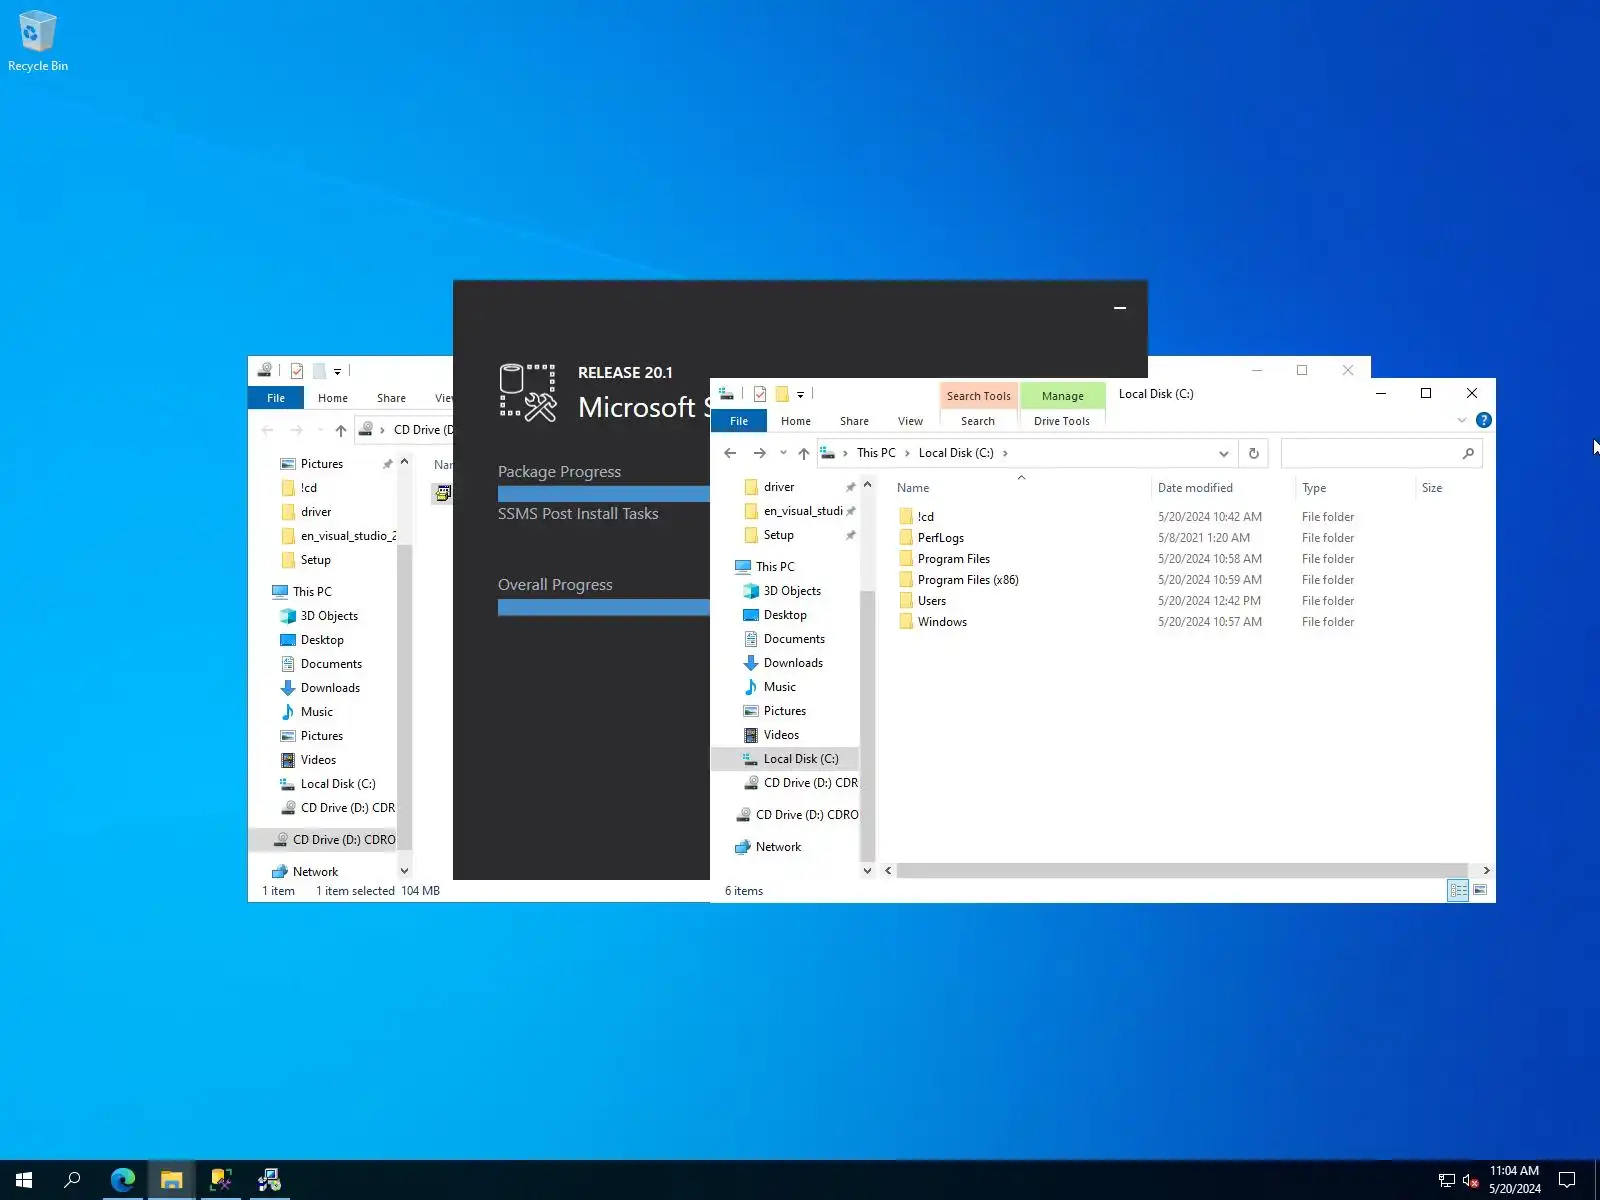Launch Microsoft Edge from taskbar
The width and height of the screenshot is (1600, 1200).
(123, 1180)
